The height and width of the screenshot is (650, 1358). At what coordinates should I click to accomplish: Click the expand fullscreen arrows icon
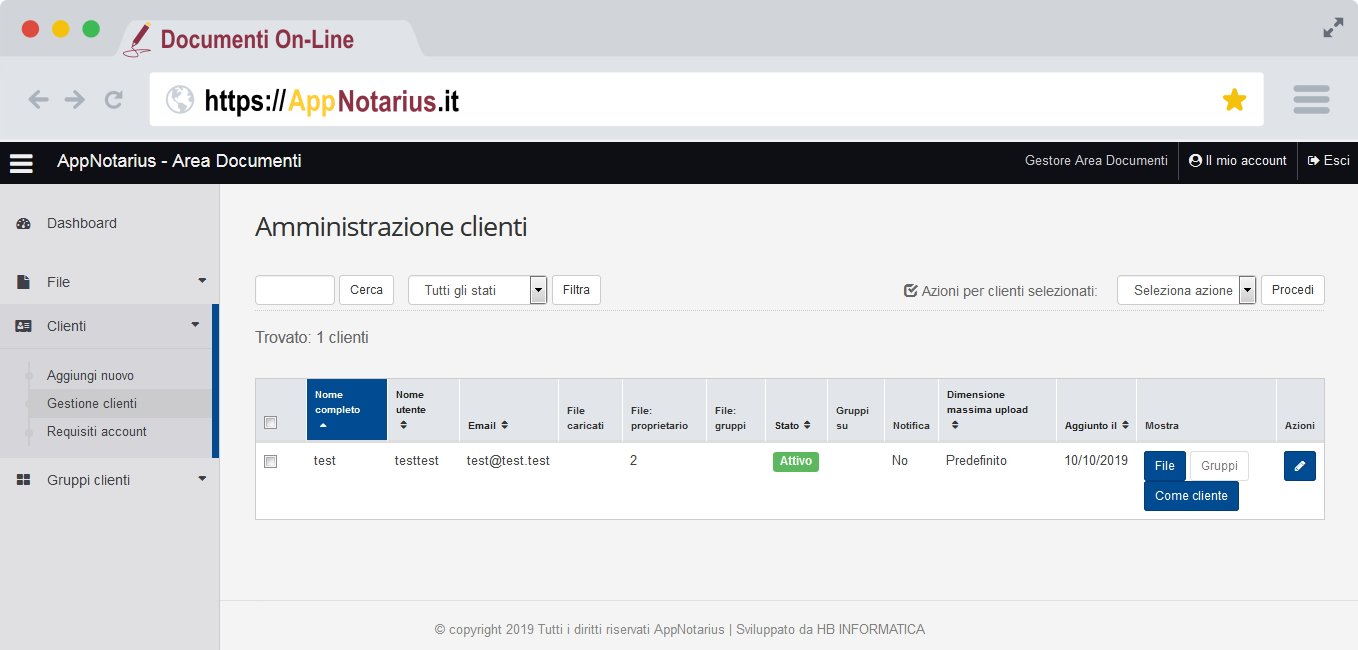click(1333, 28)
